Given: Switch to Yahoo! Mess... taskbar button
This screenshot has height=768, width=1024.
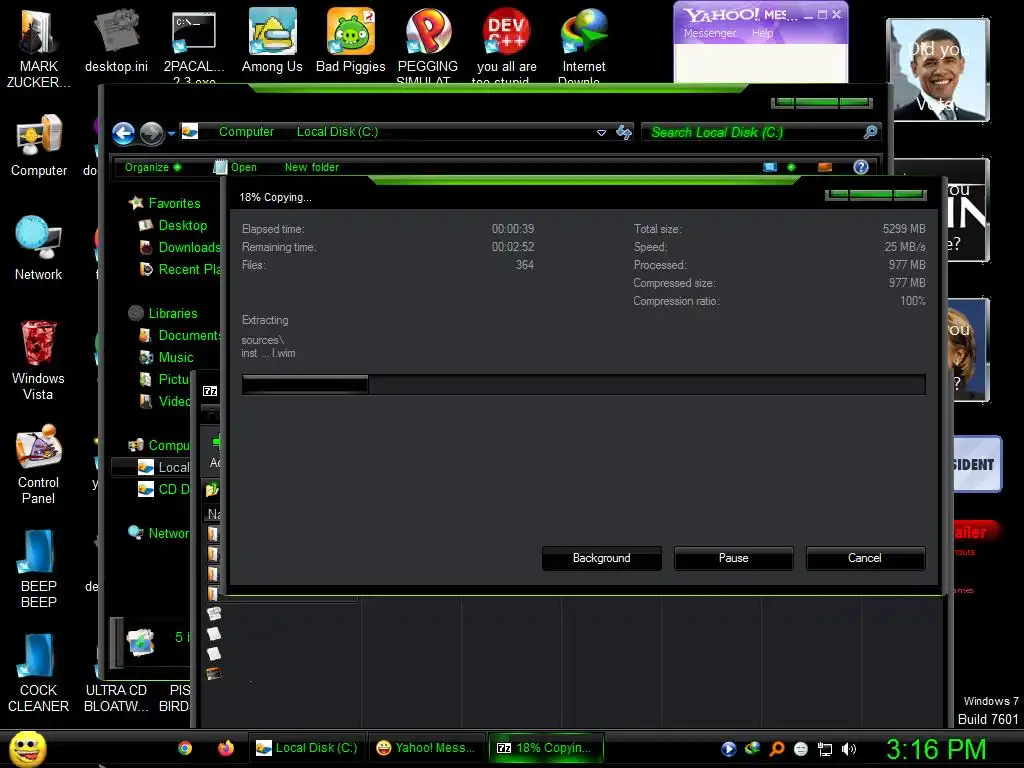Looking at the screenshot, I should pos(426,748).
